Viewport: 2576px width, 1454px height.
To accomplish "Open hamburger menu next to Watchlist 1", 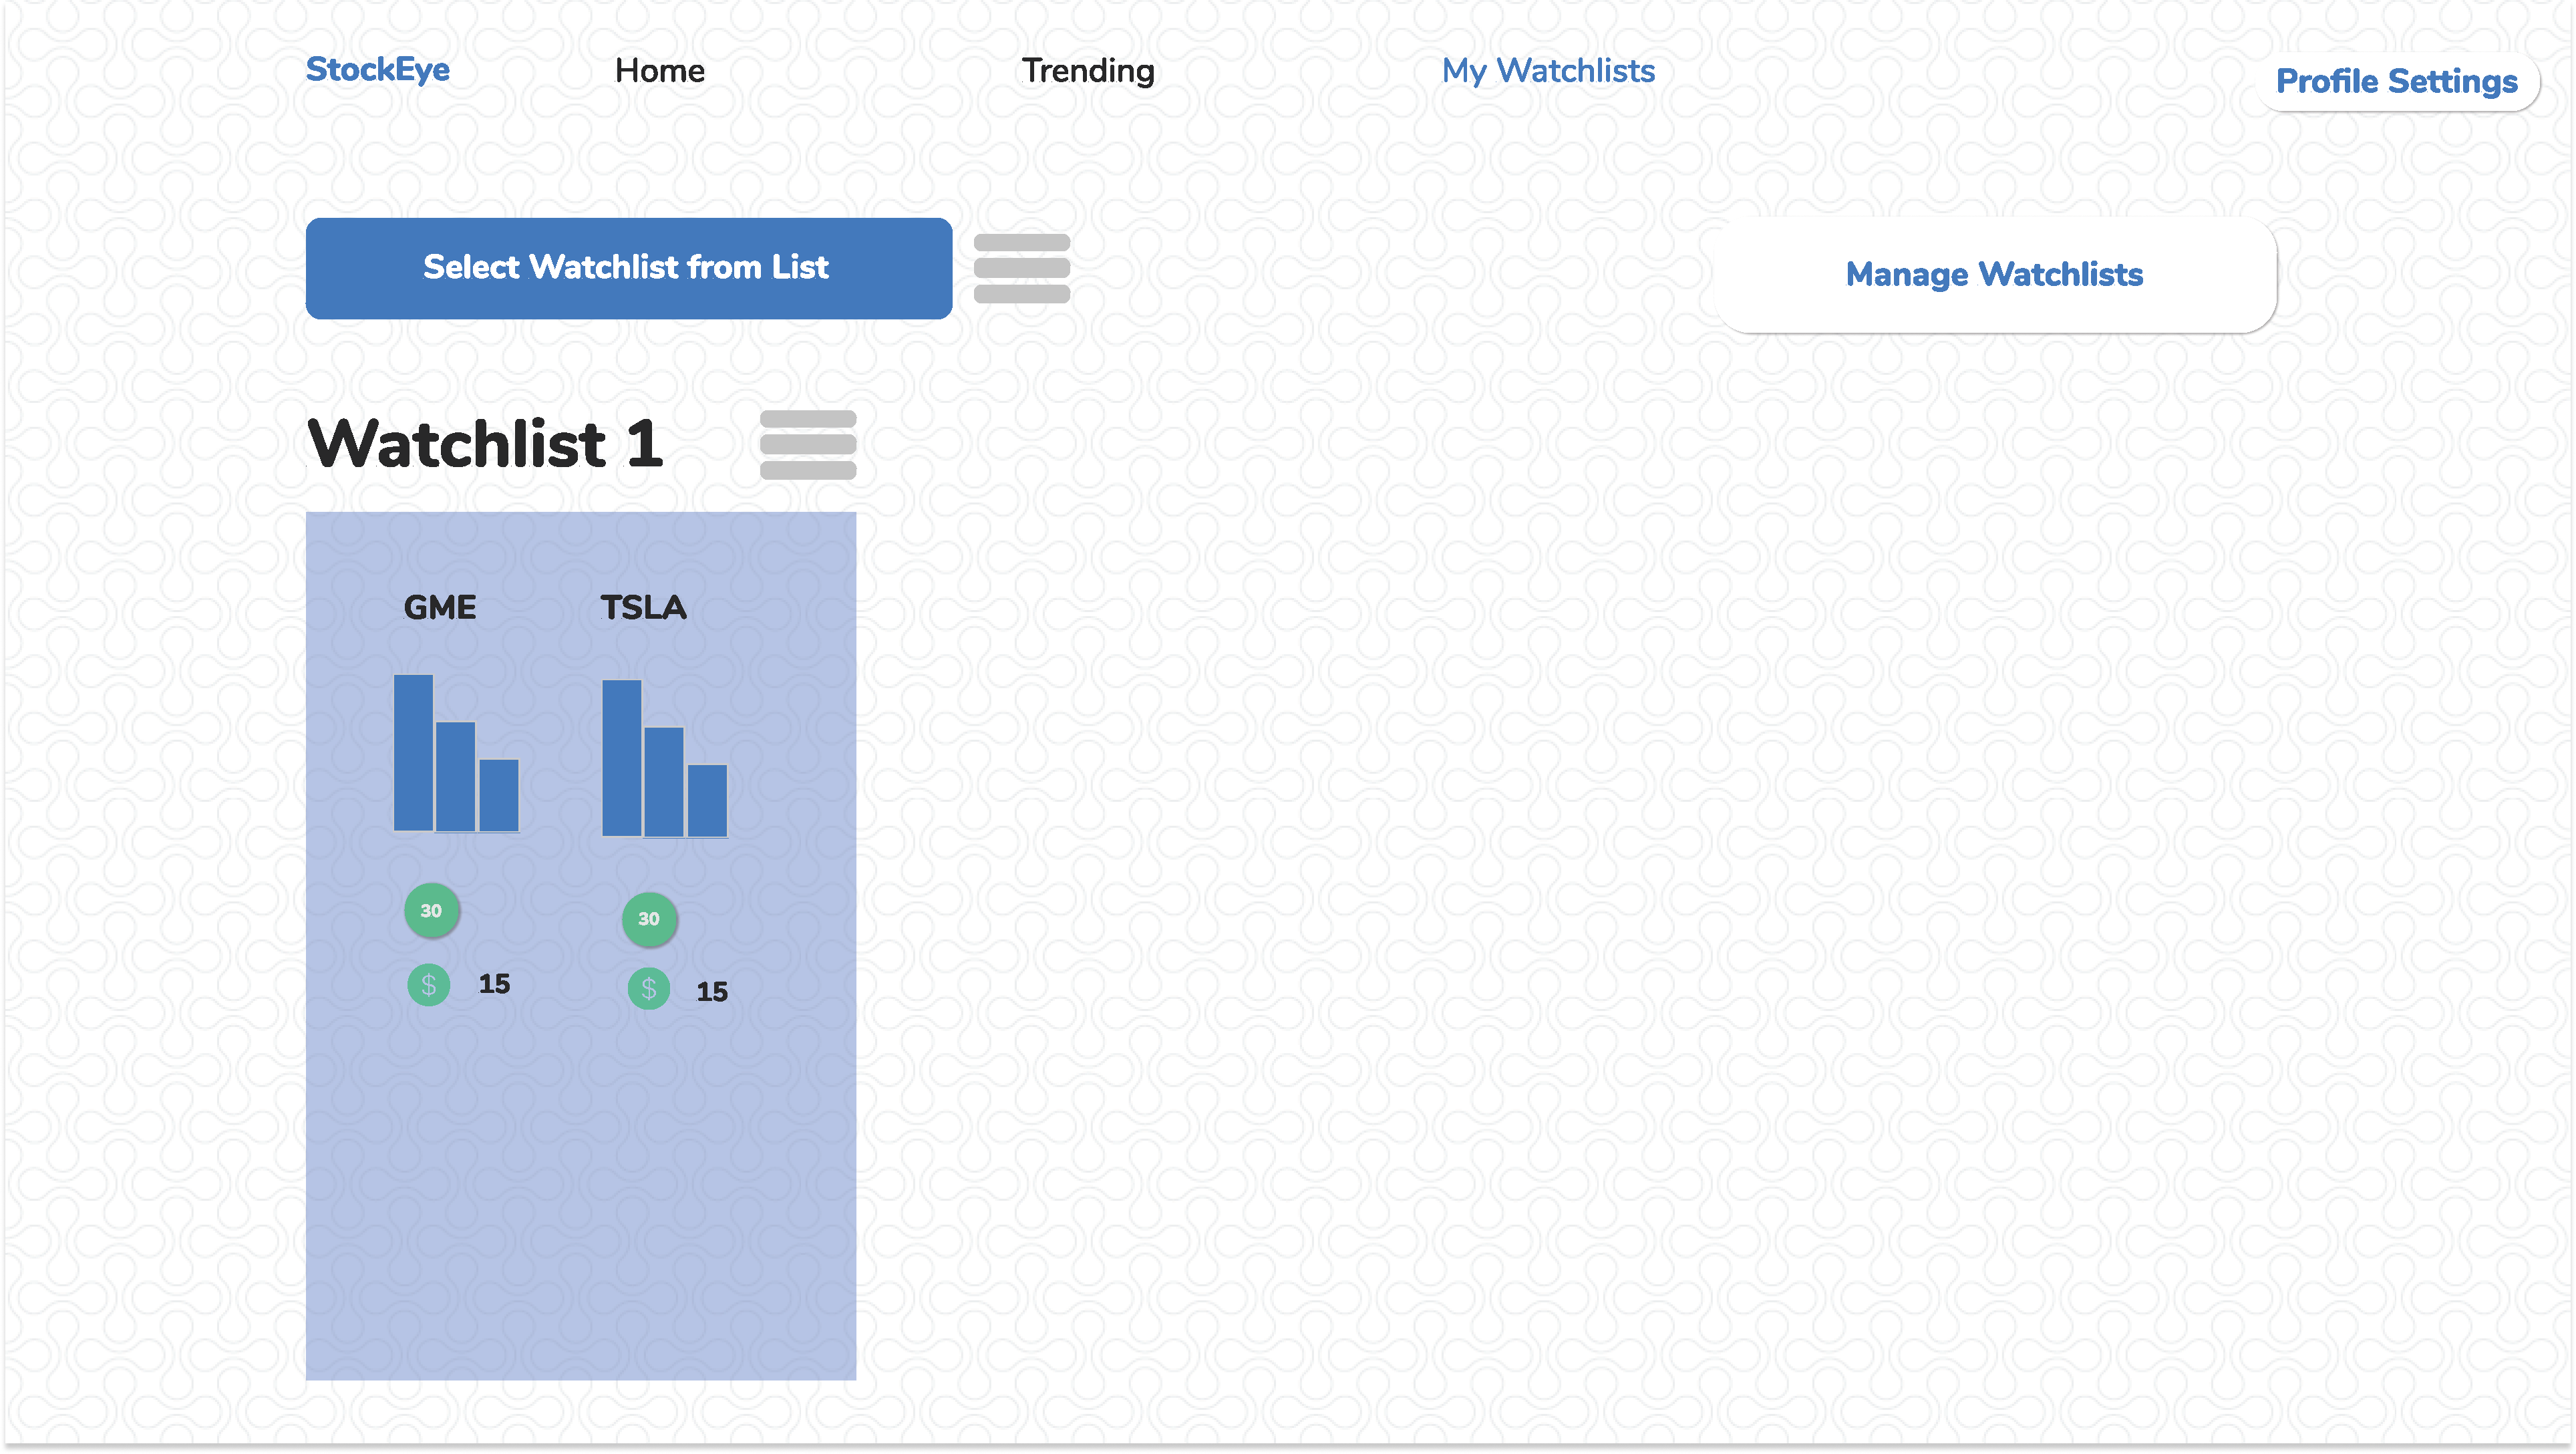I will coord(808,444).
